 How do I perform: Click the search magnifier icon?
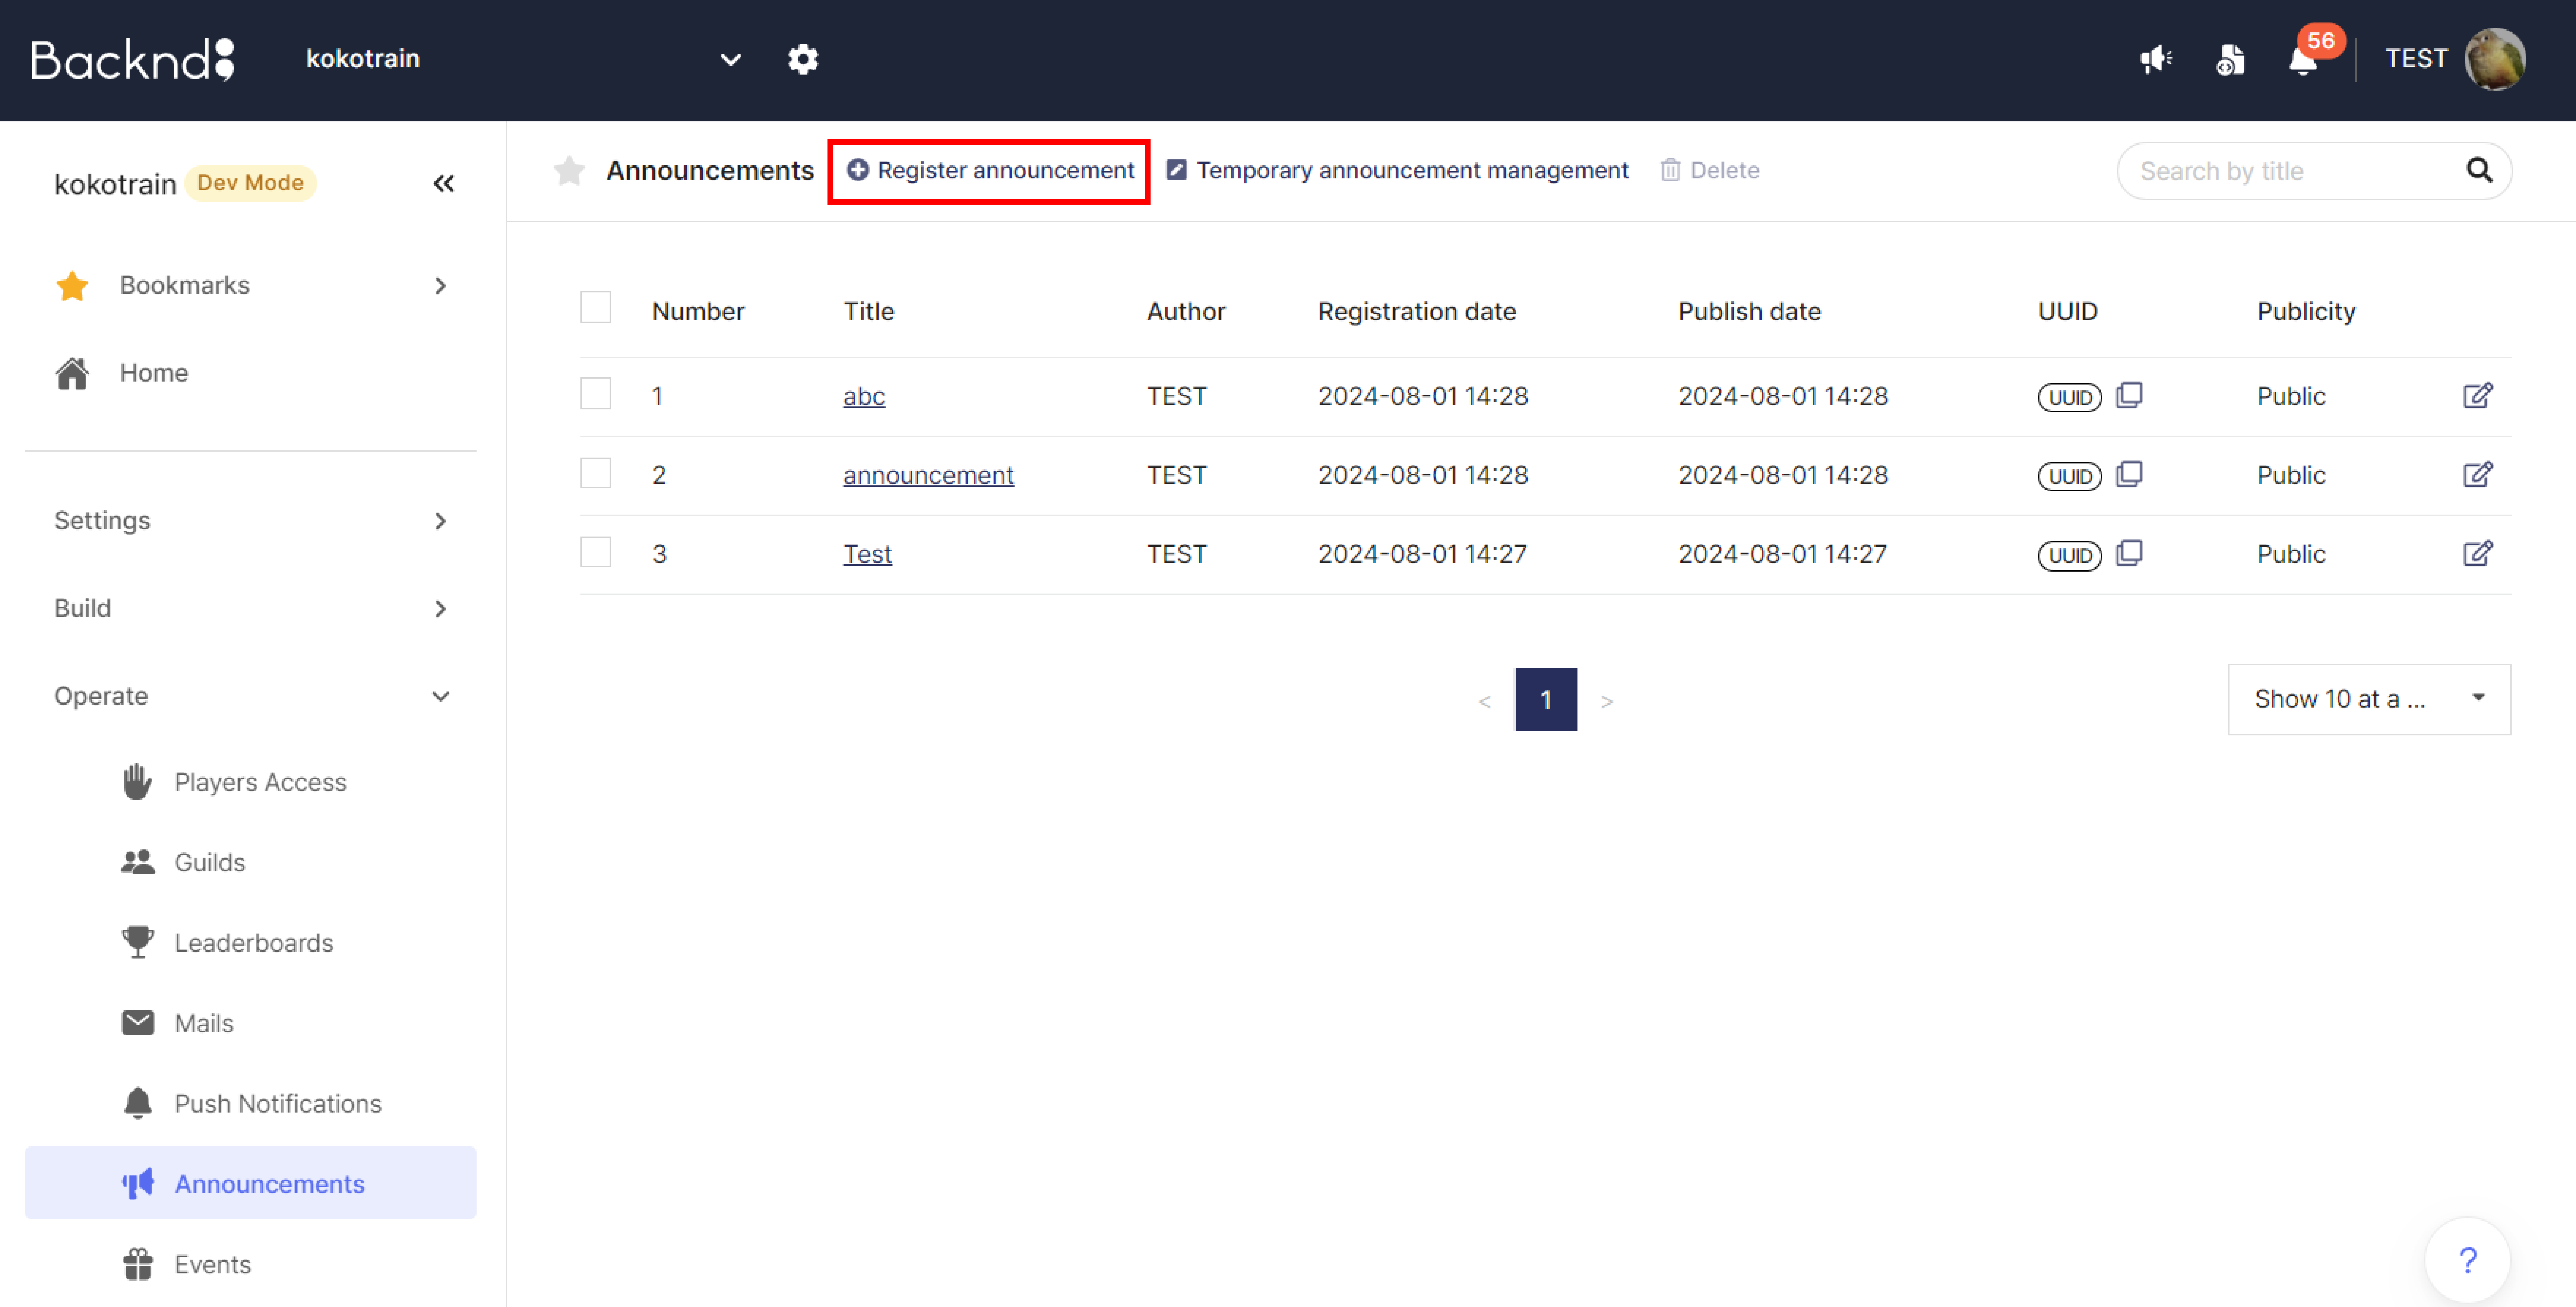[x=2479, y=170]
